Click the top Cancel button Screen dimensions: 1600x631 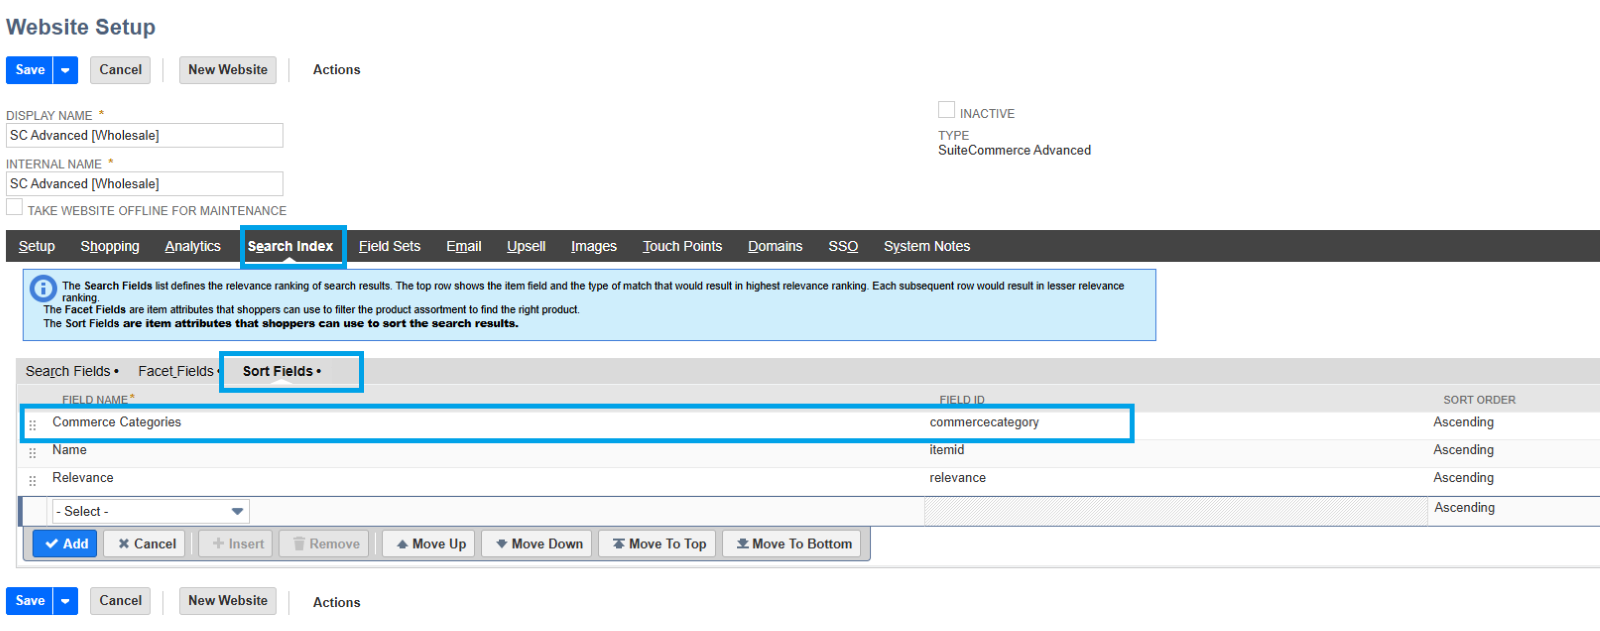coord(120,70)
